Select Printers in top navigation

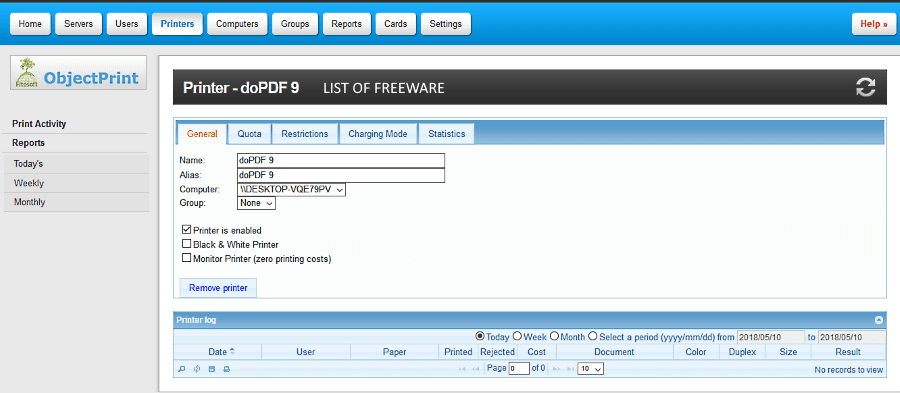[177, 24]
